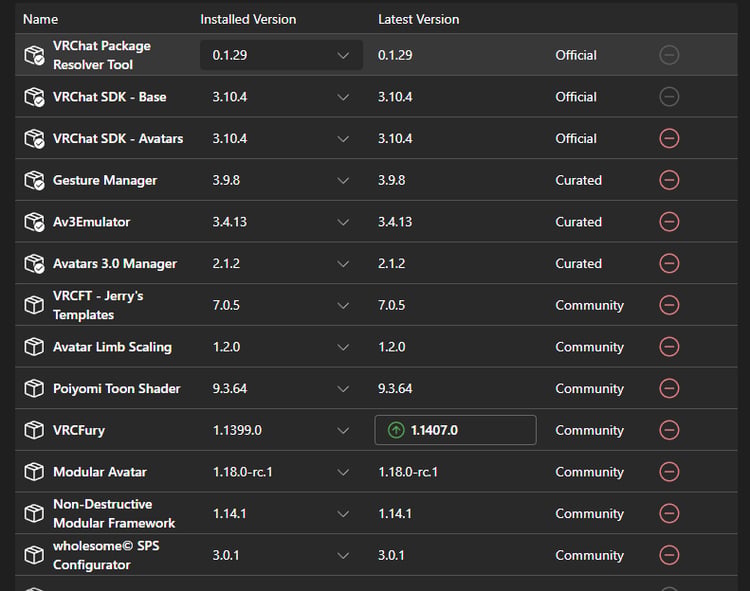Remove Avatars 3.0 Manager package

coord(669,263)
